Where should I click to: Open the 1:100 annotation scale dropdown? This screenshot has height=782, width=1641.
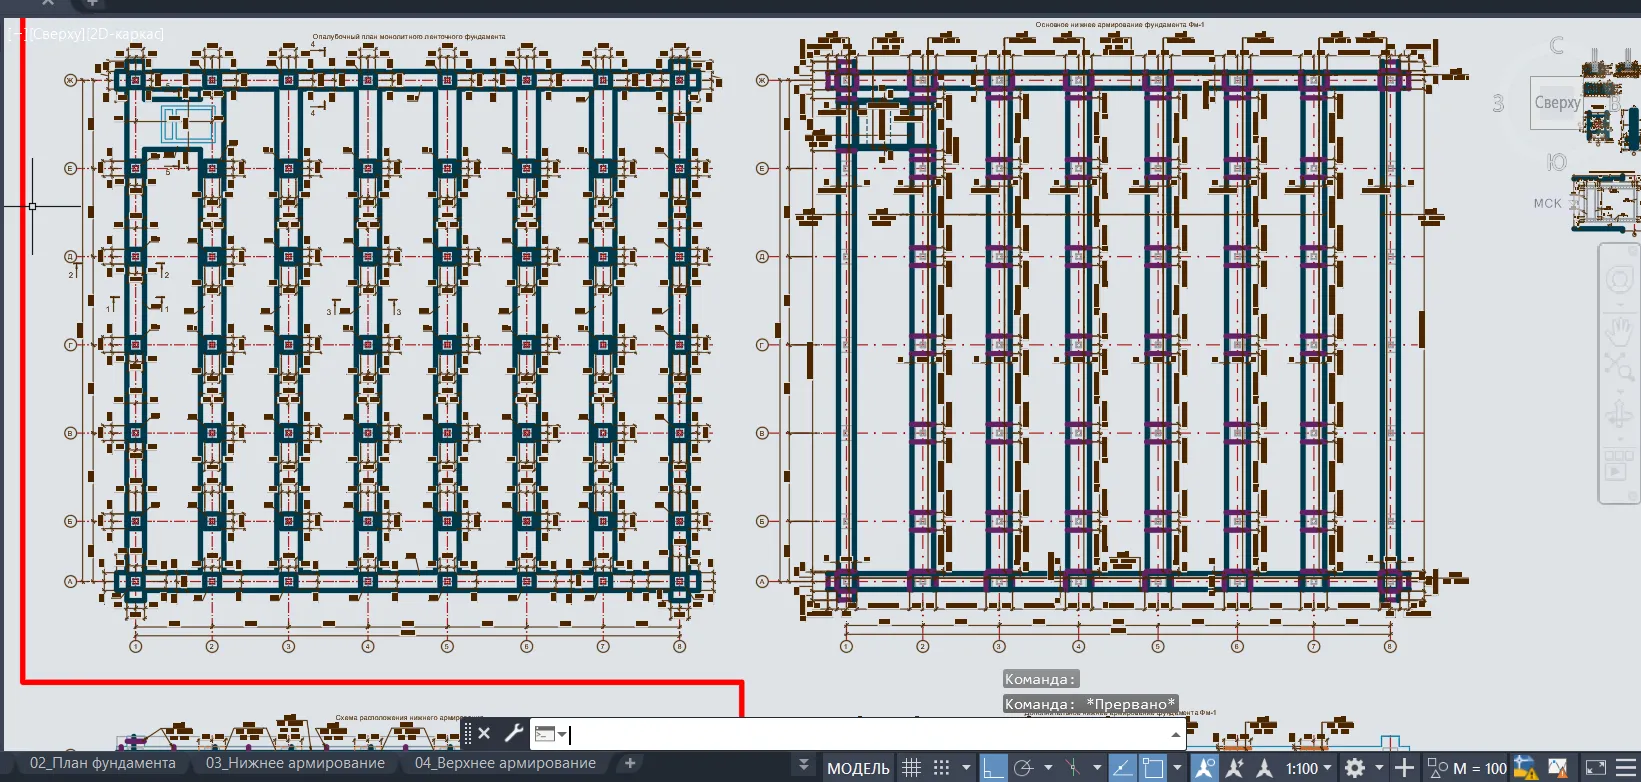[1309, 768]
